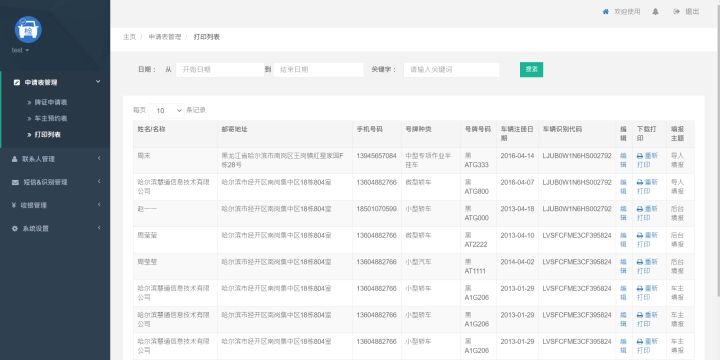Click the car logo avatar in sidebar

coord(28,29)
